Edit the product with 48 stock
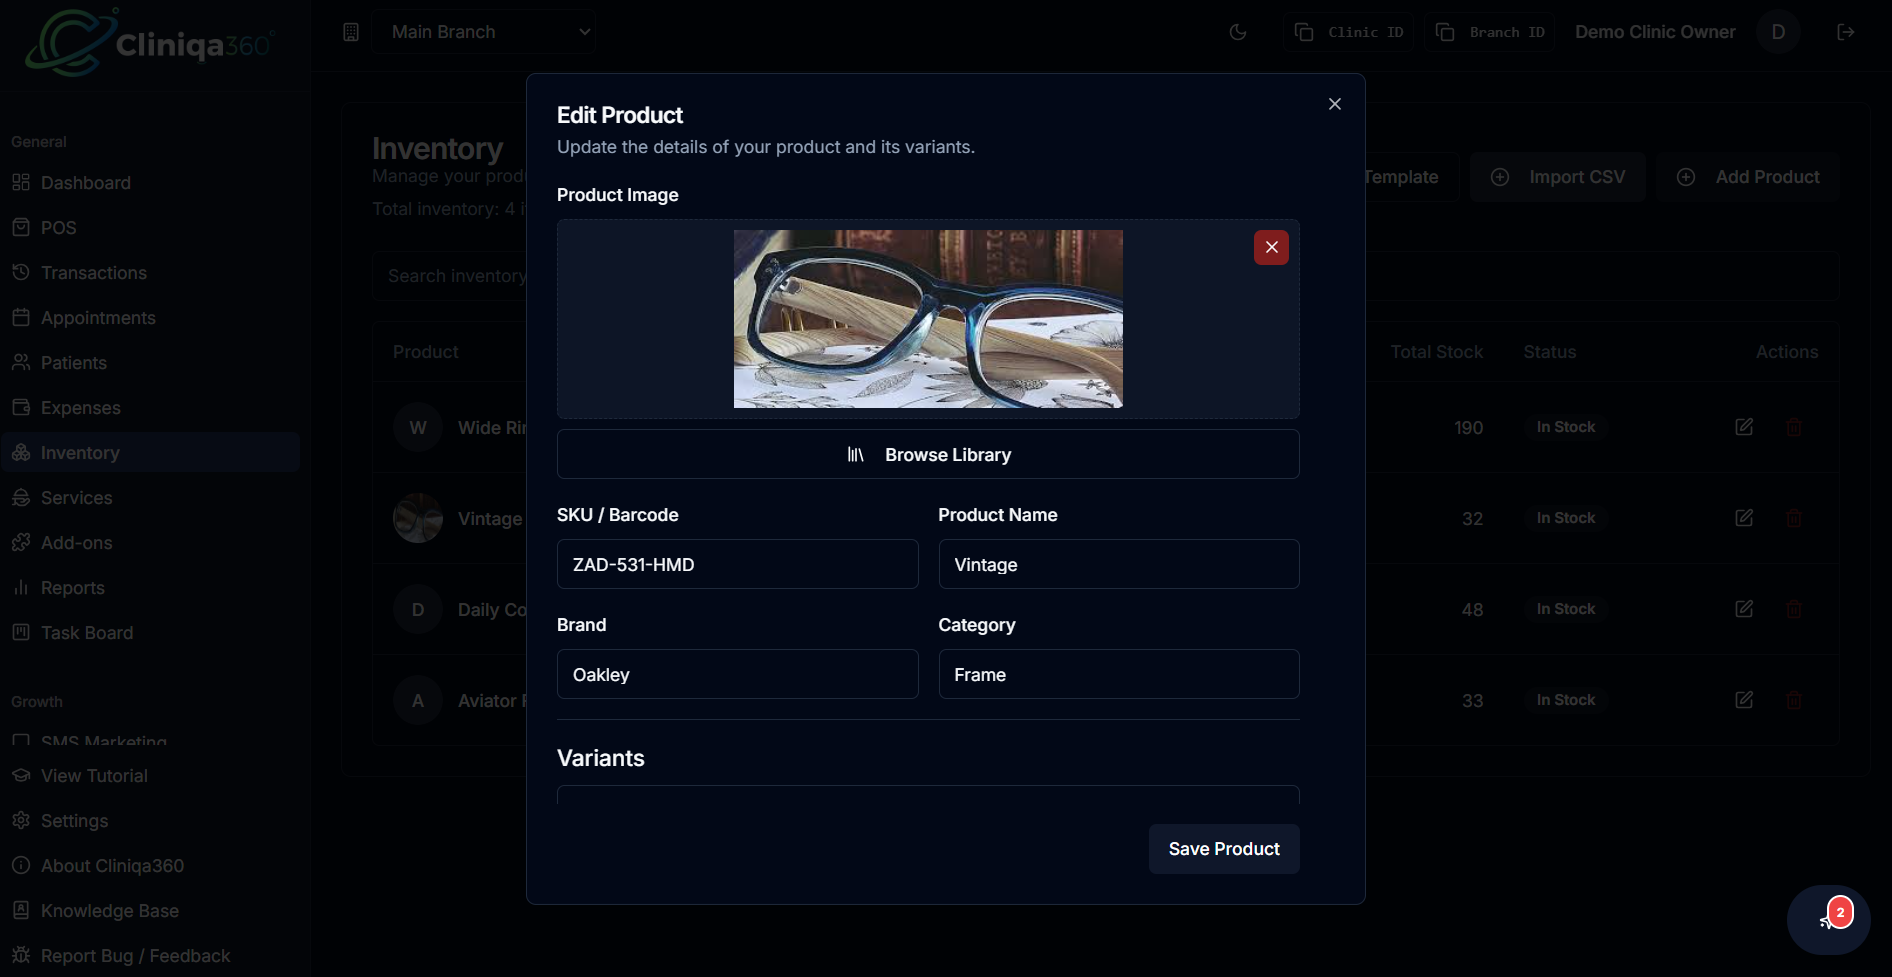 (x=1744, y=609)
